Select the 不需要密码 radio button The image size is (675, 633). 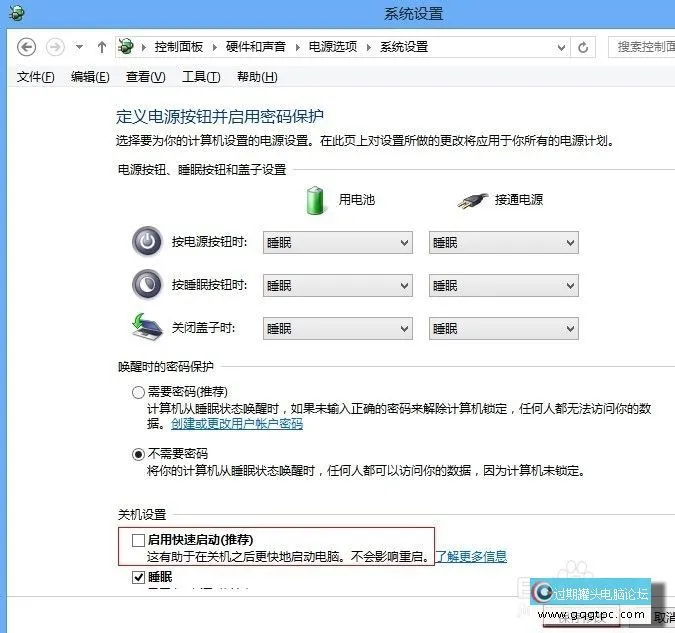tap(138, 454)
